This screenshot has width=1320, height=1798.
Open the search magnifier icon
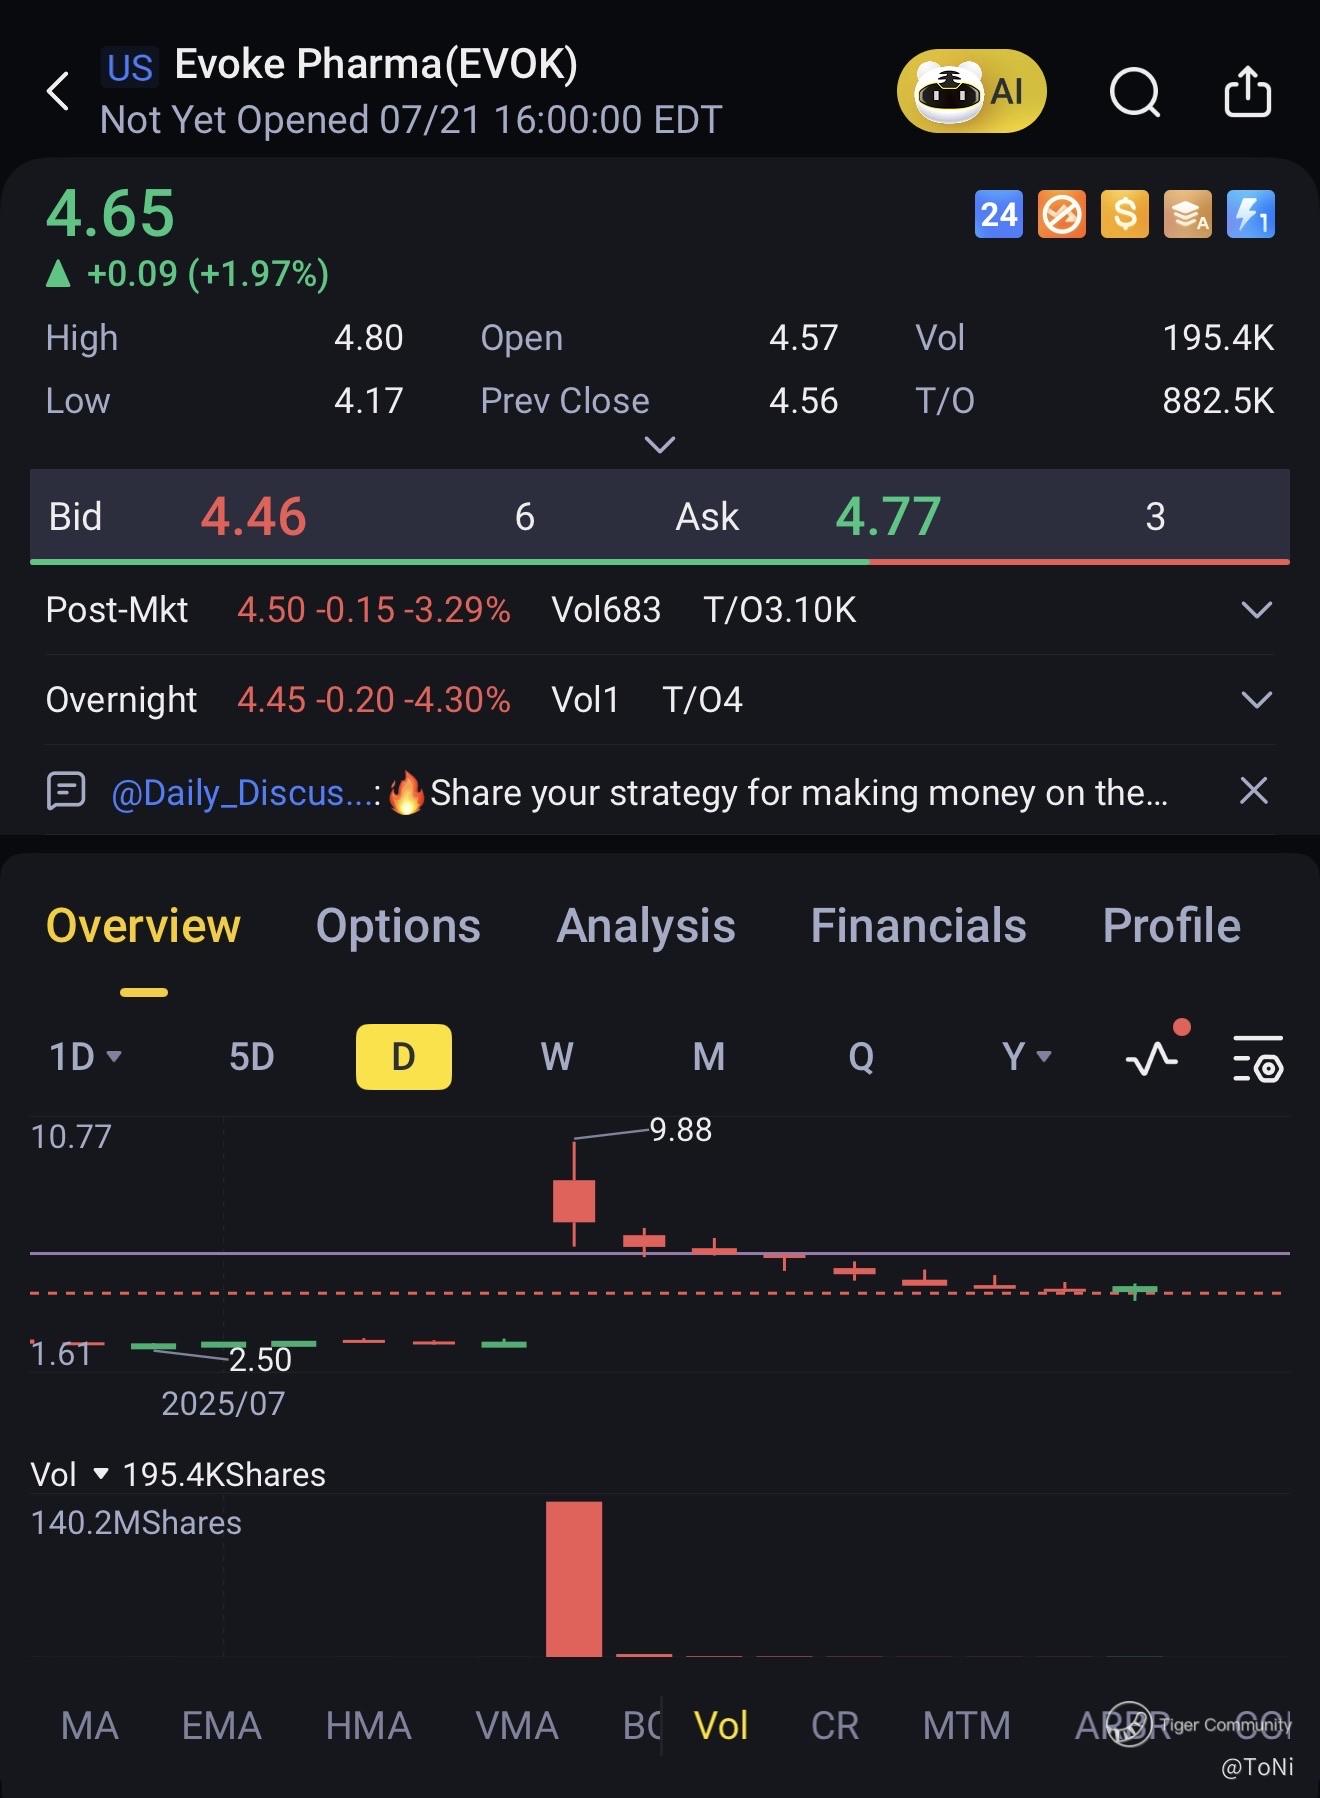1135,93
